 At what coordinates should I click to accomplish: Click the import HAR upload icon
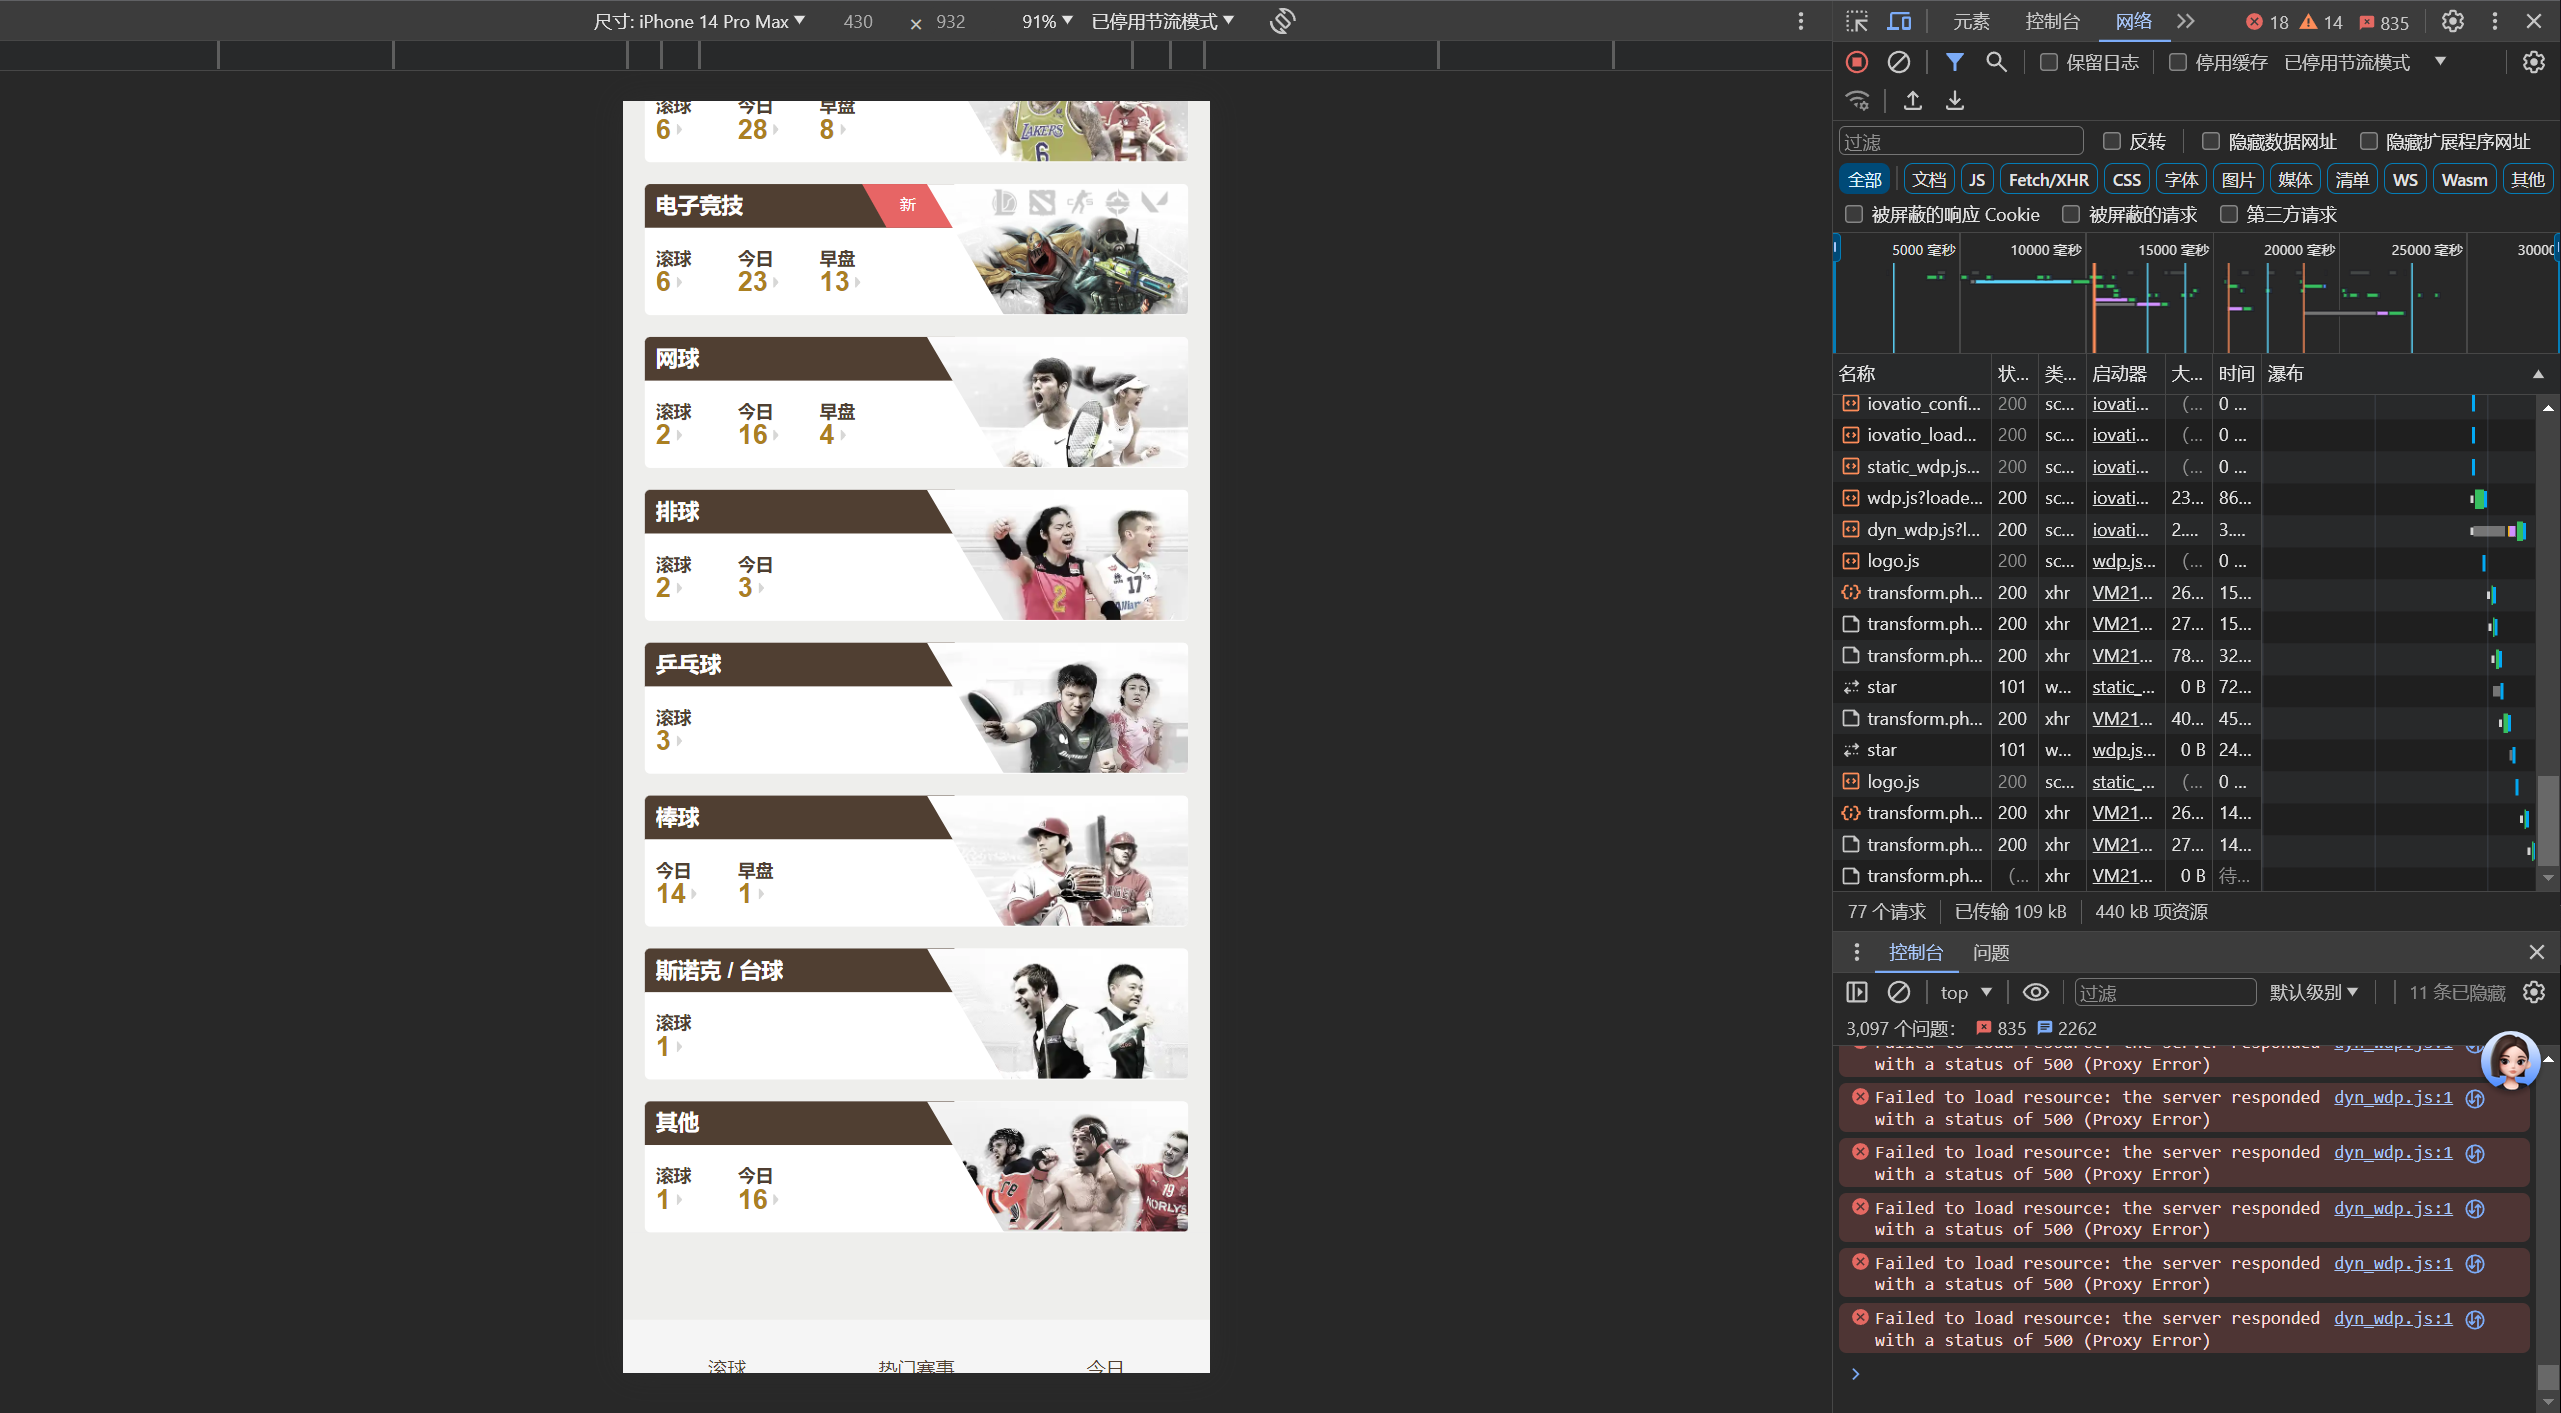(x=1912, y=101)
